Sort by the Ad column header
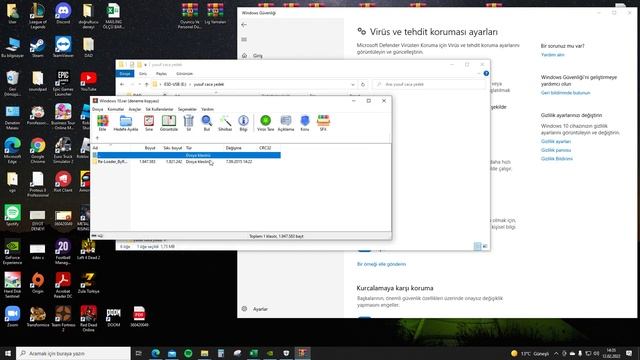640x360 pixels. [95, 148]
